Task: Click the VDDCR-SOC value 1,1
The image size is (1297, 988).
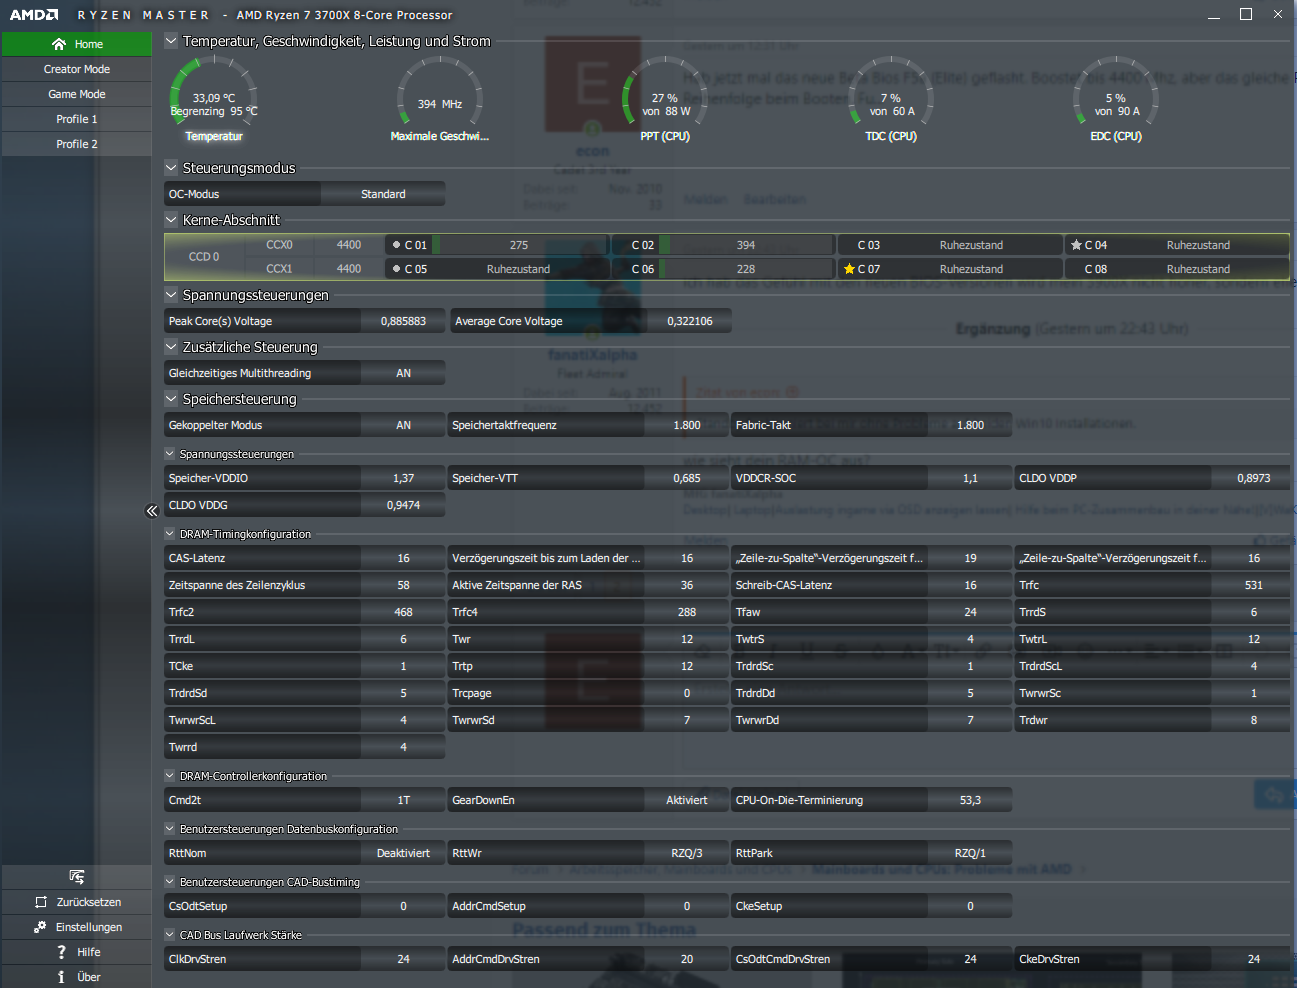Action: coord(970,478)
